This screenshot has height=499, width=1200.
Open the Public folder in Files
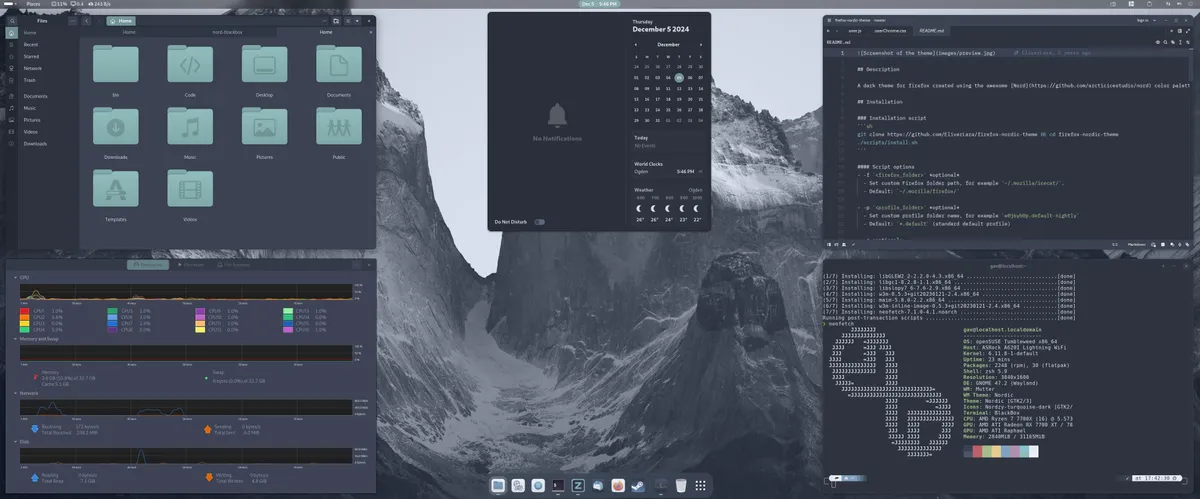pos(338,127)
